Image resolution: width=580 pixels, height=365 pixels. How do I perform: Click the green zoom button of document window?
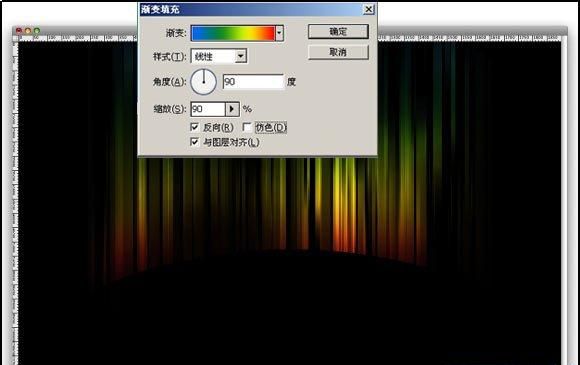[37, 31]
